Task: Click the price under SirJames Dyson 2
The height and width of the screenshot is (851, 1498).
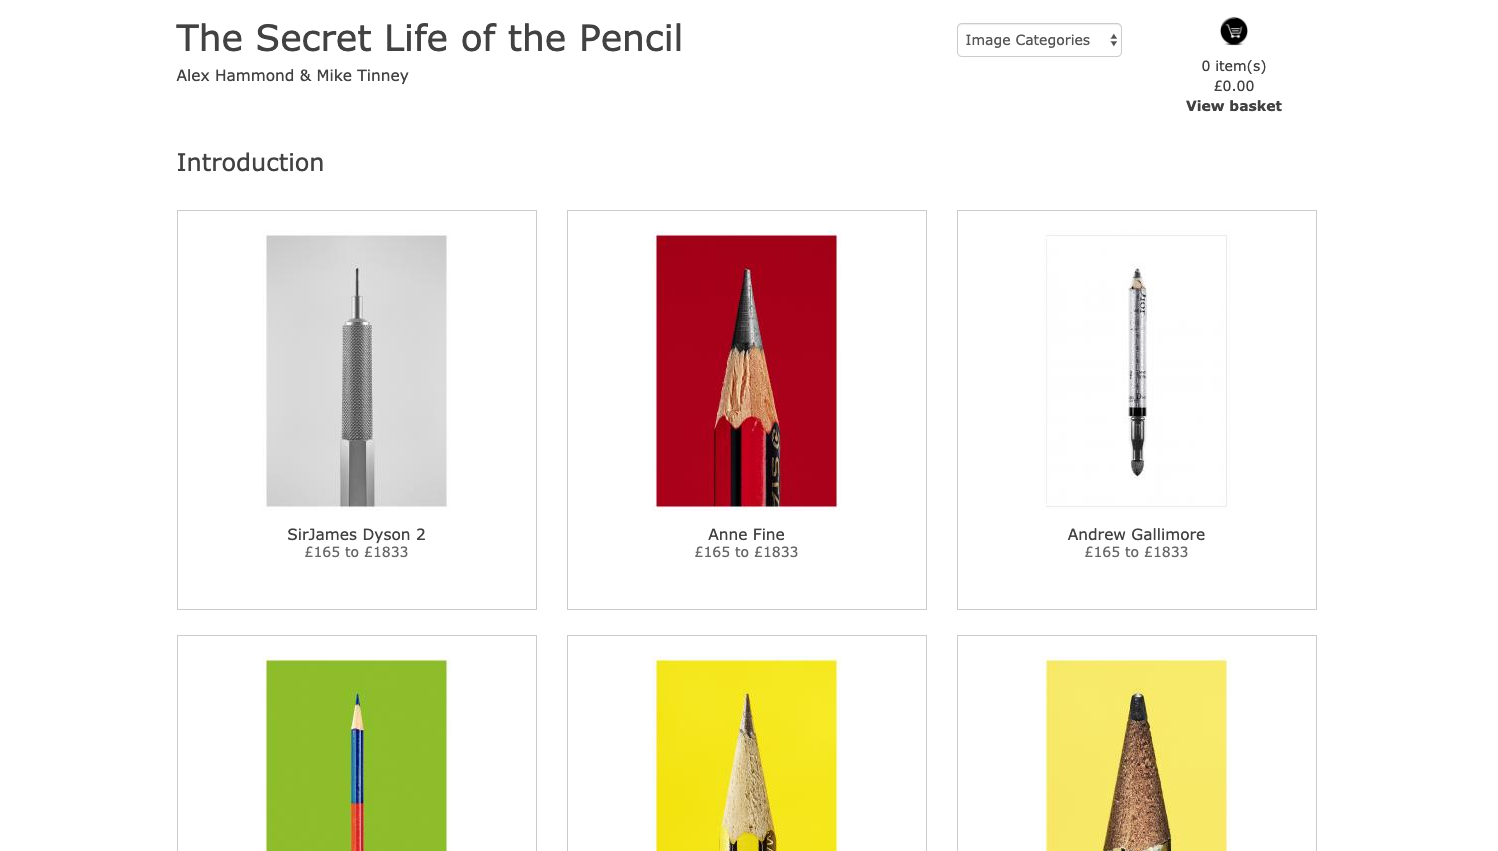Action: pyautogui.click(x=356, y=552)
